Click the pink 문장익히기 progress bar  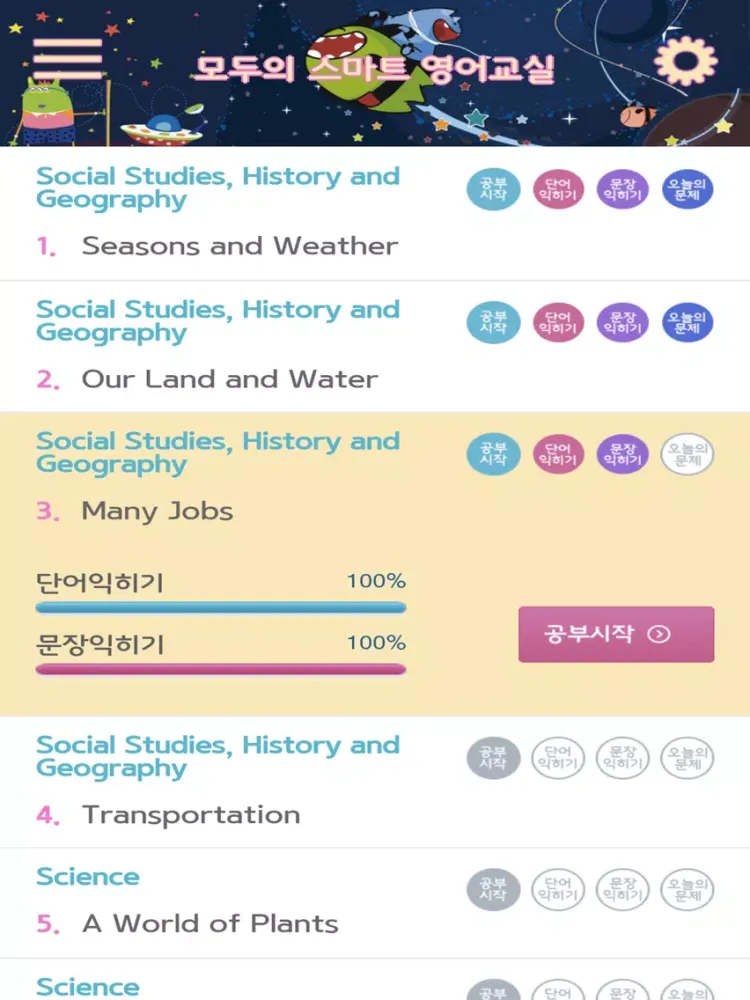click(220, 669)
